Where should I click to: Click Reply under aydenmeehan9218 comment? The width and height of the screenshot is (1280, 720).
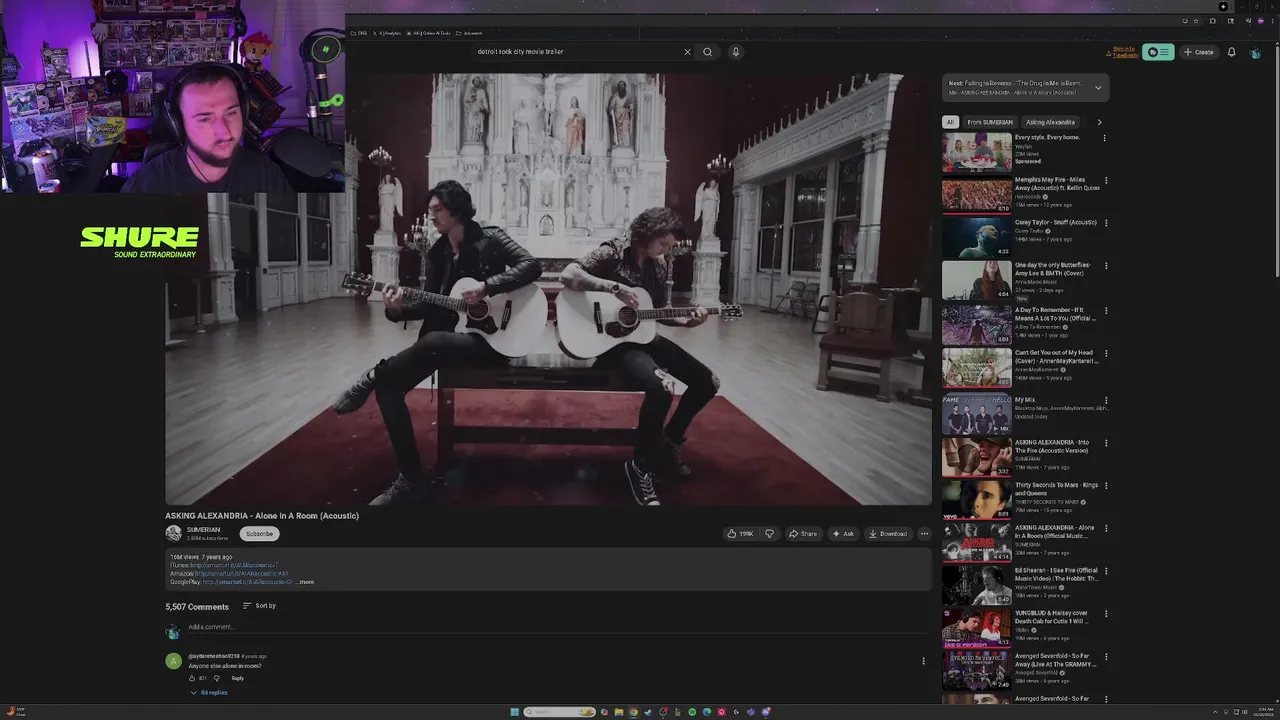point(237,678)
